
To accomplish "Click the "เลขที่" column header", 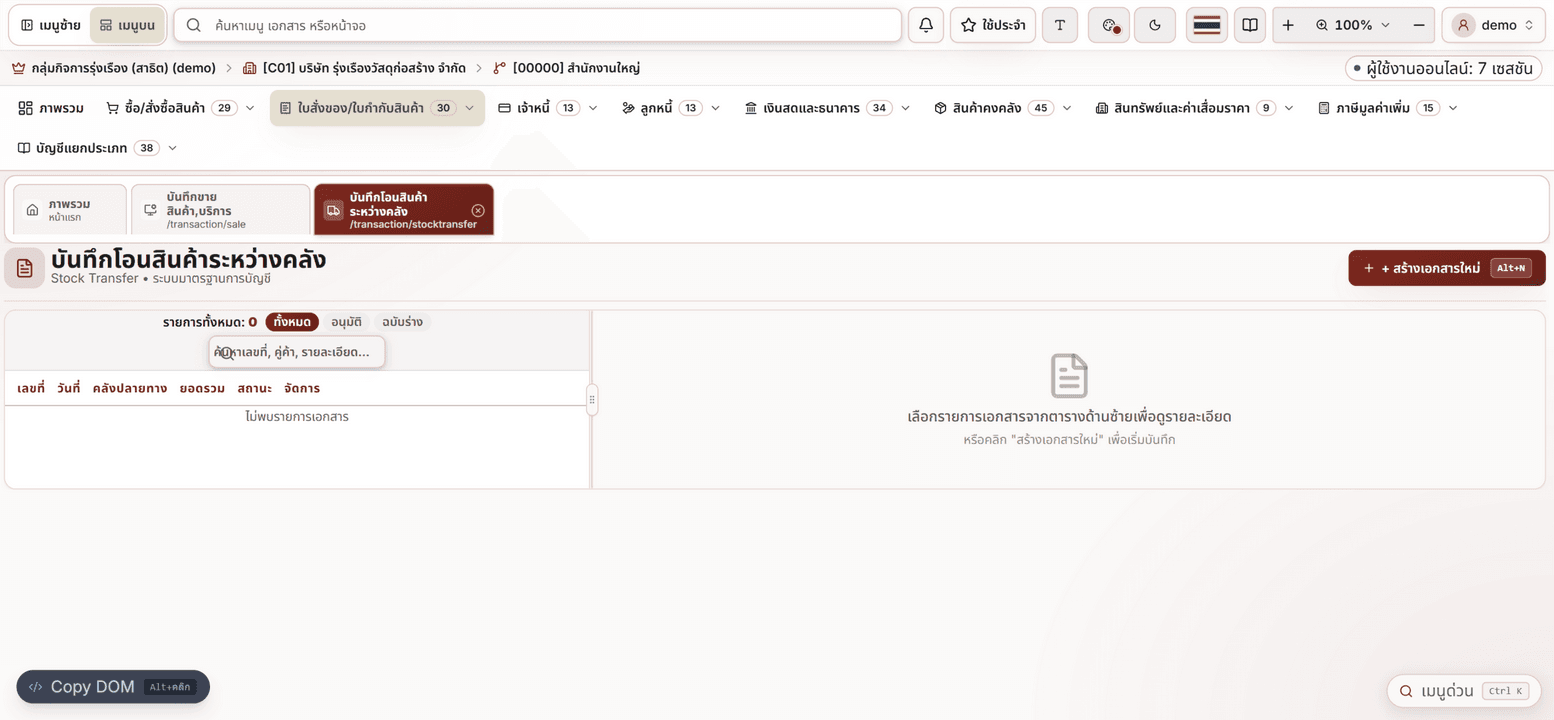I will (31, 388).
